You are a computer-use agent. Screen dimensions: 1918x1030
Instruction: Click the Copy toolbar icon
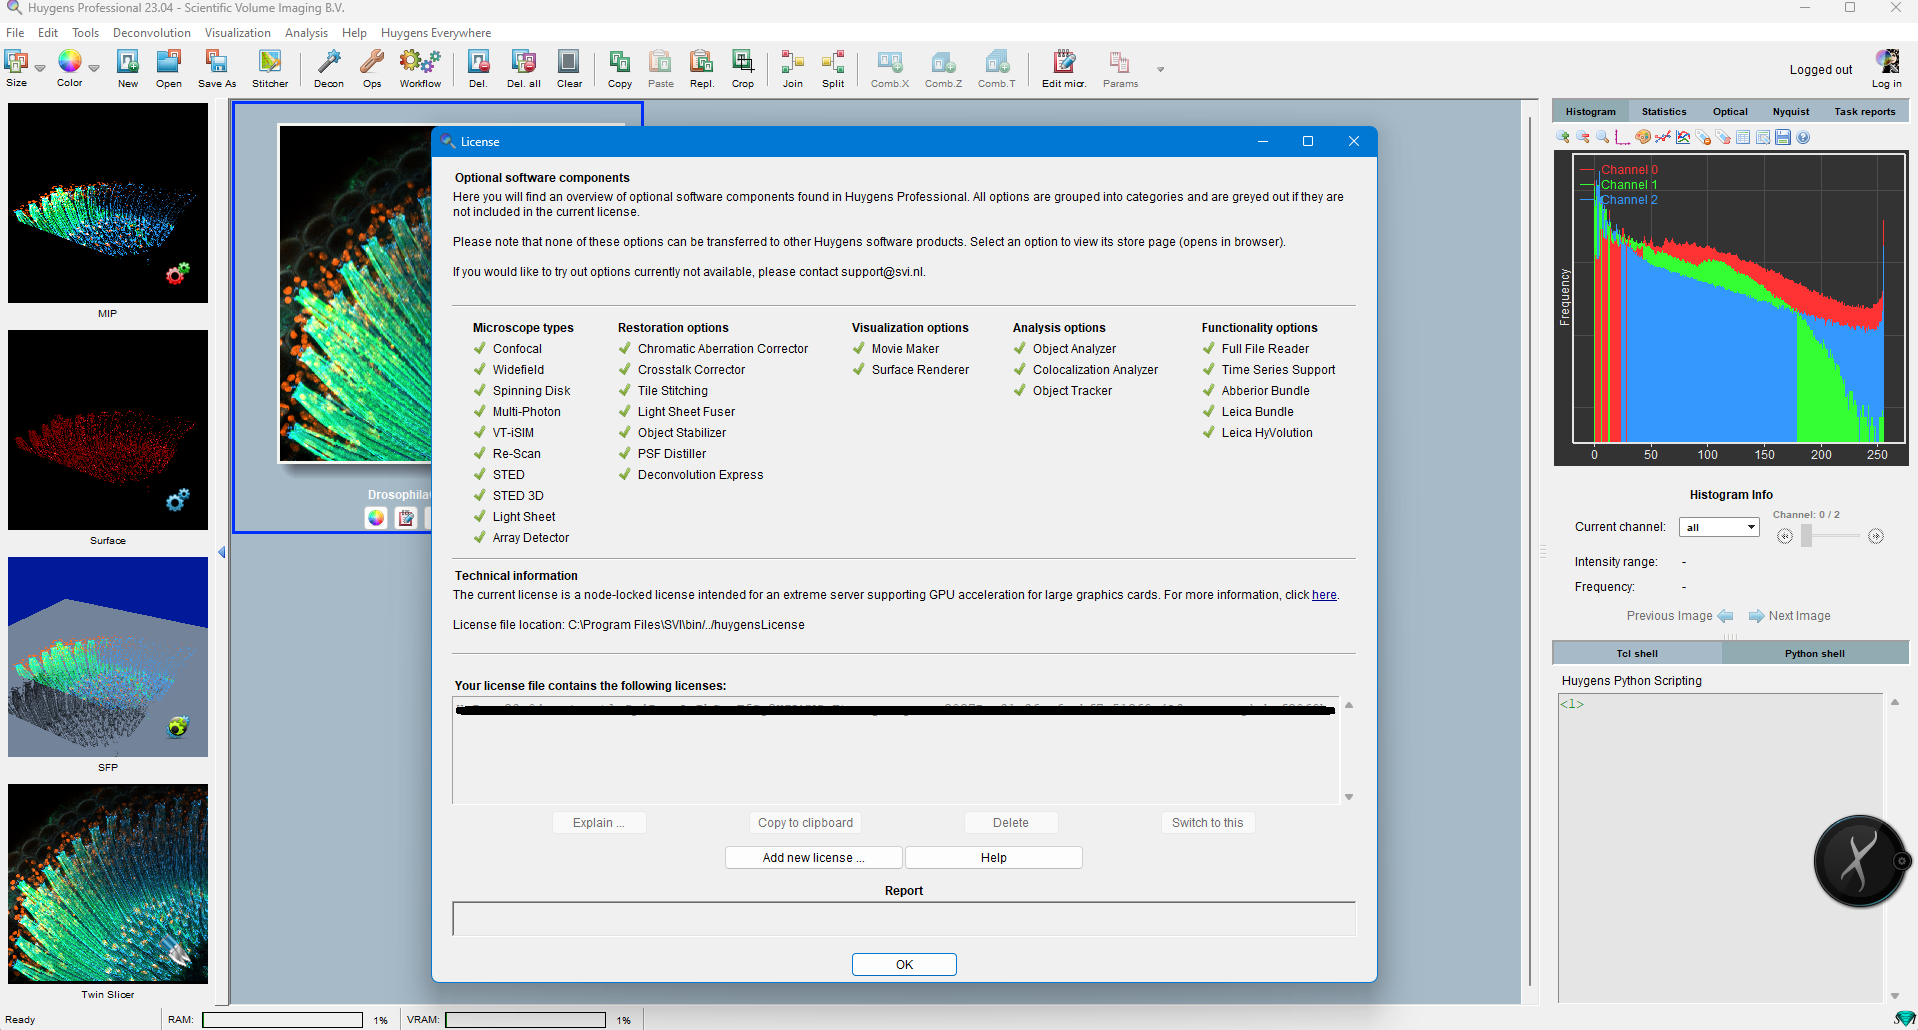(620, 69)
